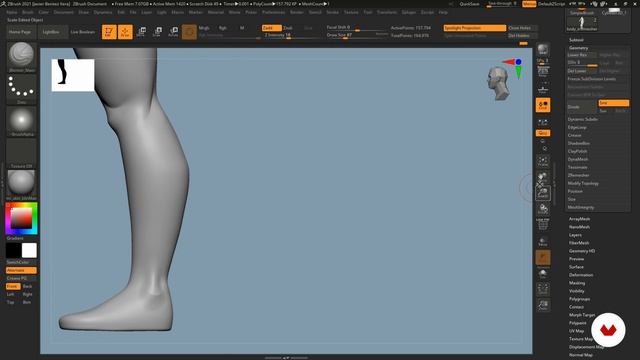640x360 pixels.
Task: Click the Divide button
Action: [582, 107]
